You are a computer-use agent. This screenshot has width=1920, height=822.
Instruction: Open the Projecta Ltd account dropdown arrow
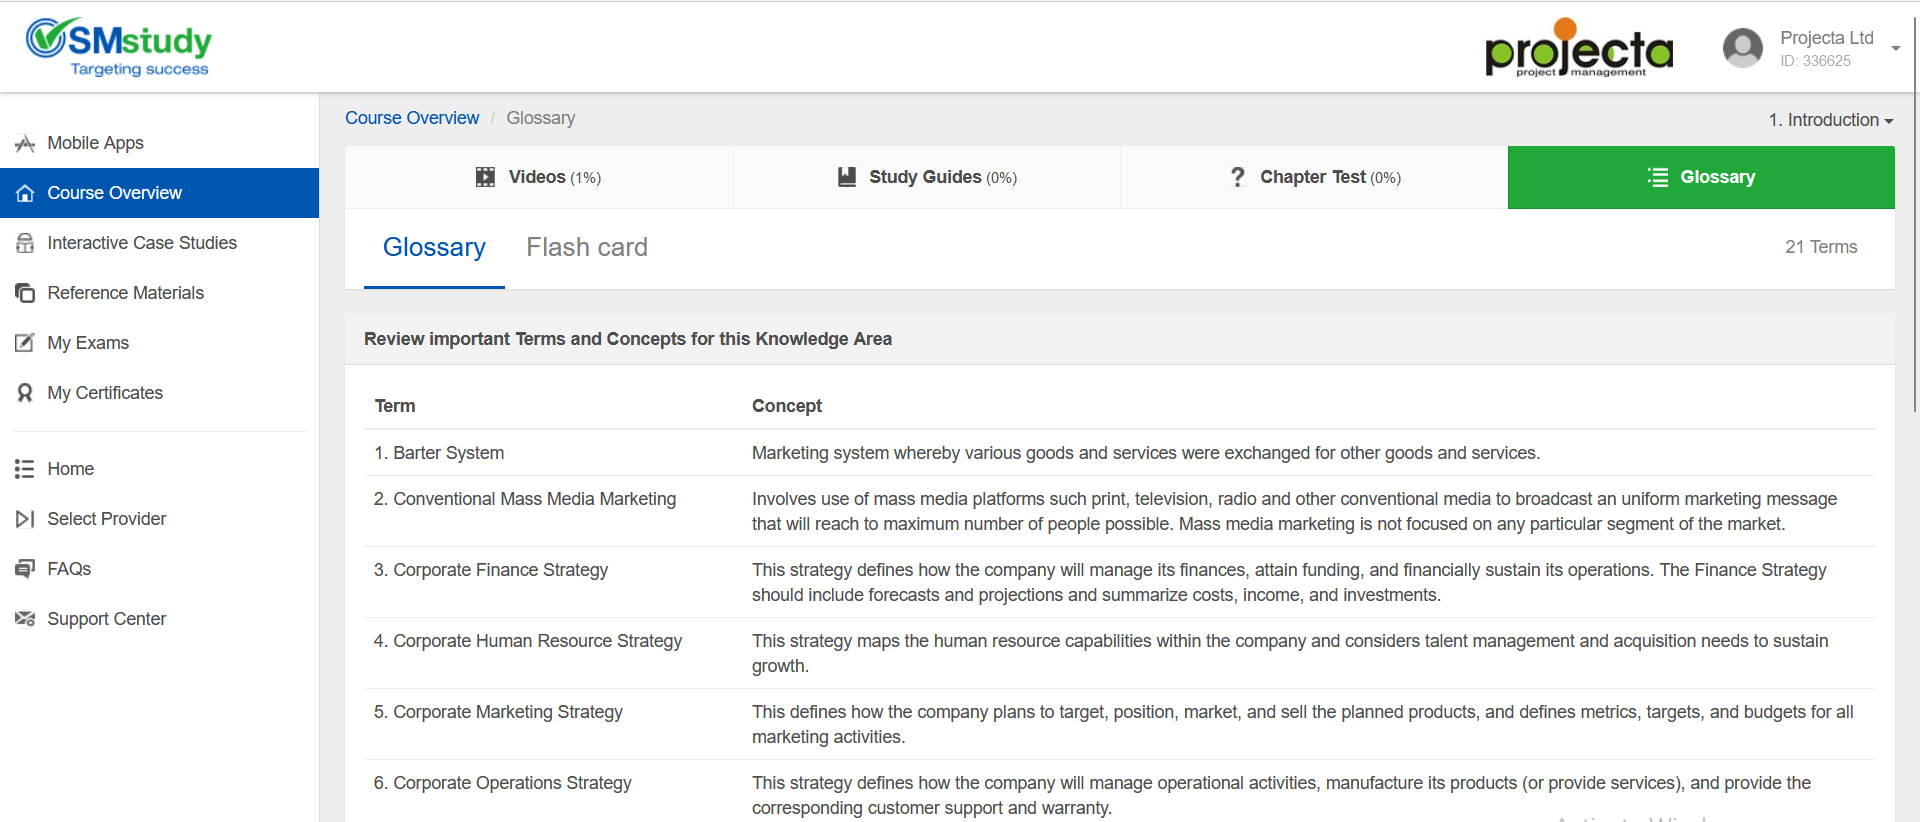(x=1895, y=49)
